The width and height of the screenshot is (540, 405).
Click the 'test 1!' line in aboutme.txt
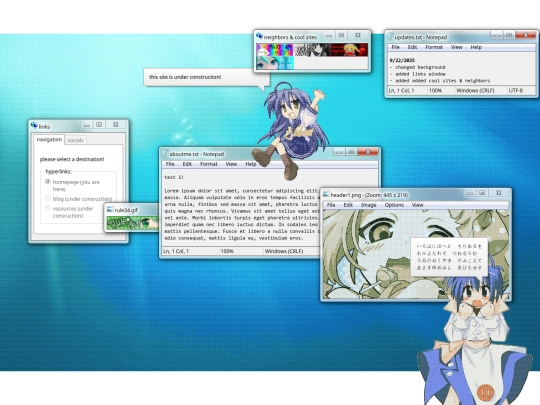point(174,177)
